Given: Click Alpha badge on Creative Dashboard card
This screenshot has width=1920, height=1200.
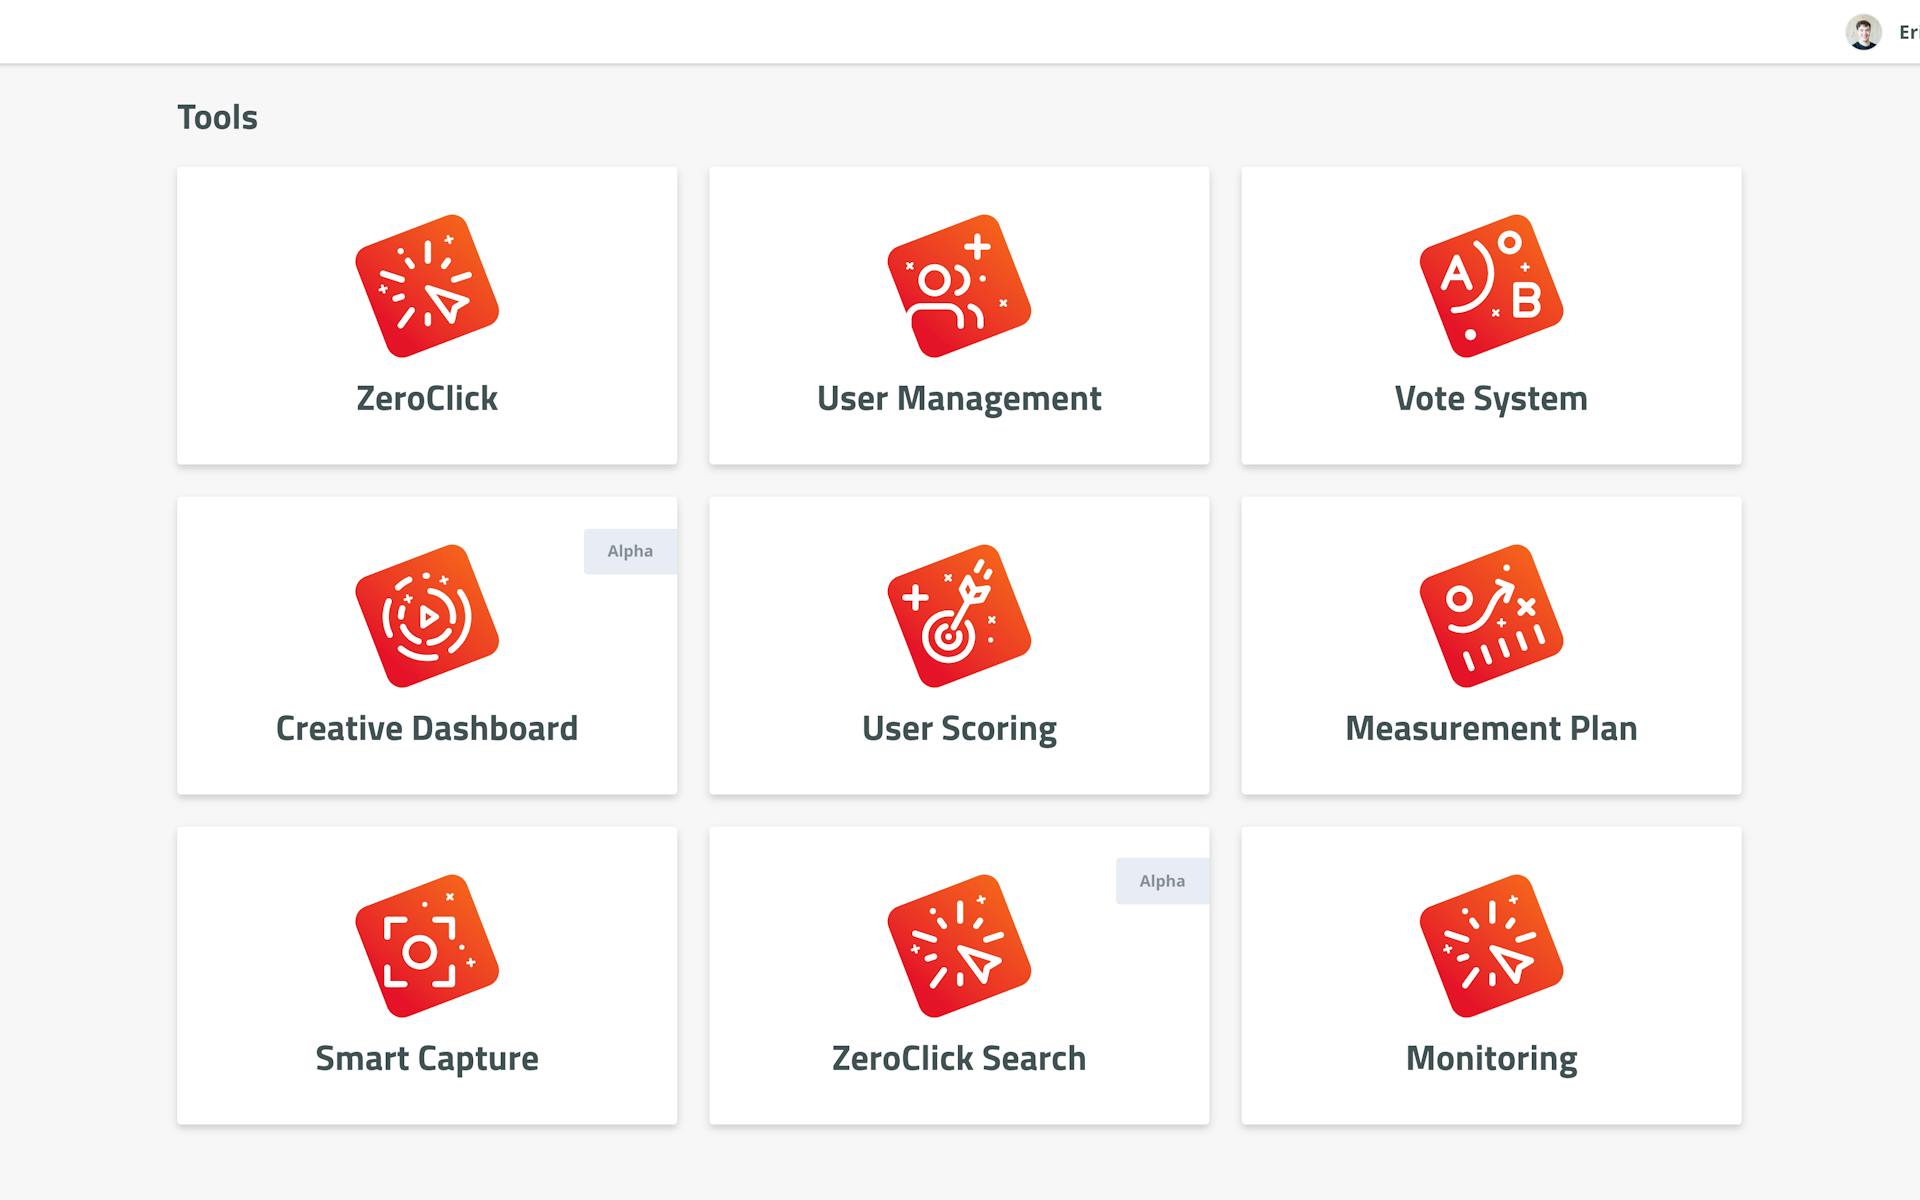Looking at the screenshot, I should (x=630, y=551).
